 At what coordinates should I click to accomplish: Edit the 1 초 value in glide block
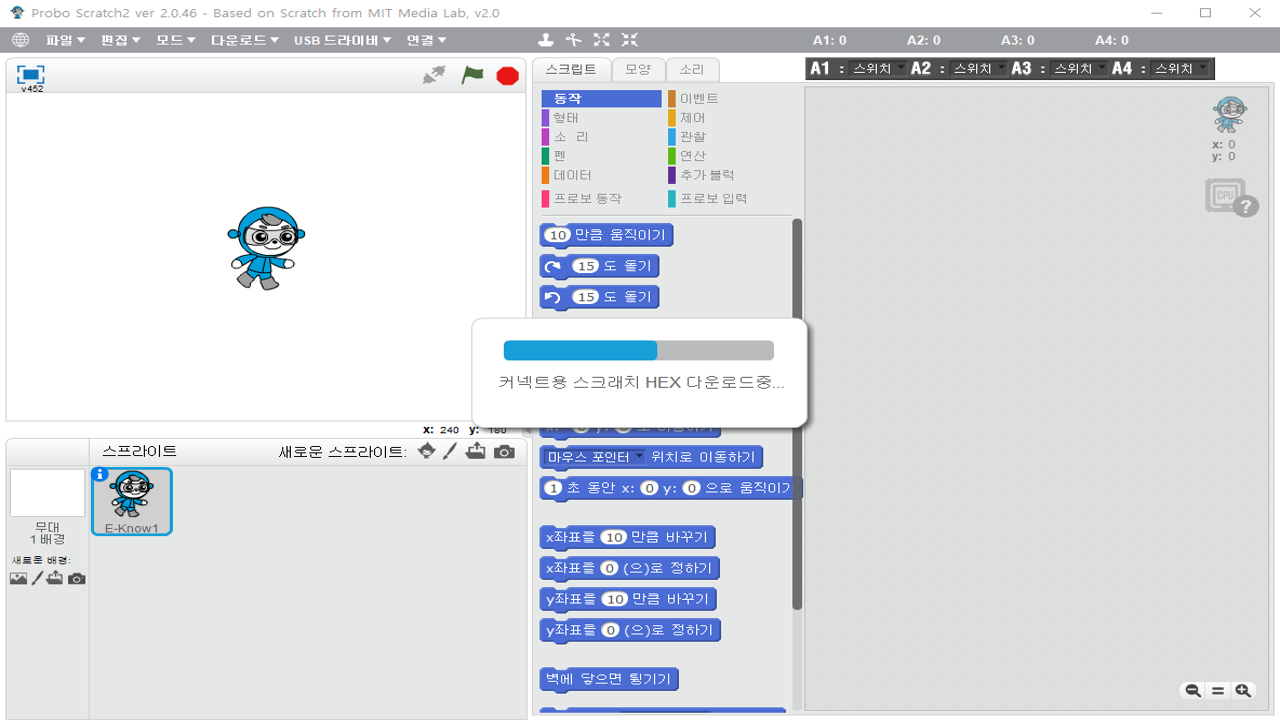(553, 488)
